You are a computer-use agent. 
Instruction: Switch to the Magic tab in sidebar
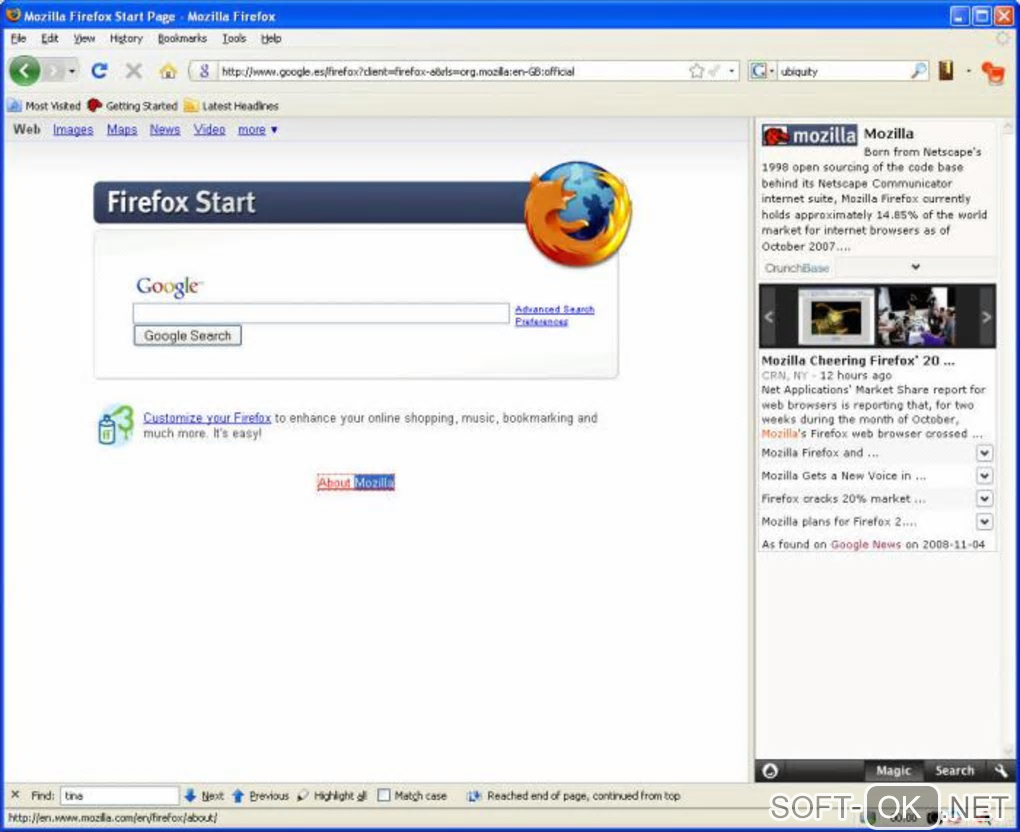(893, 770)
